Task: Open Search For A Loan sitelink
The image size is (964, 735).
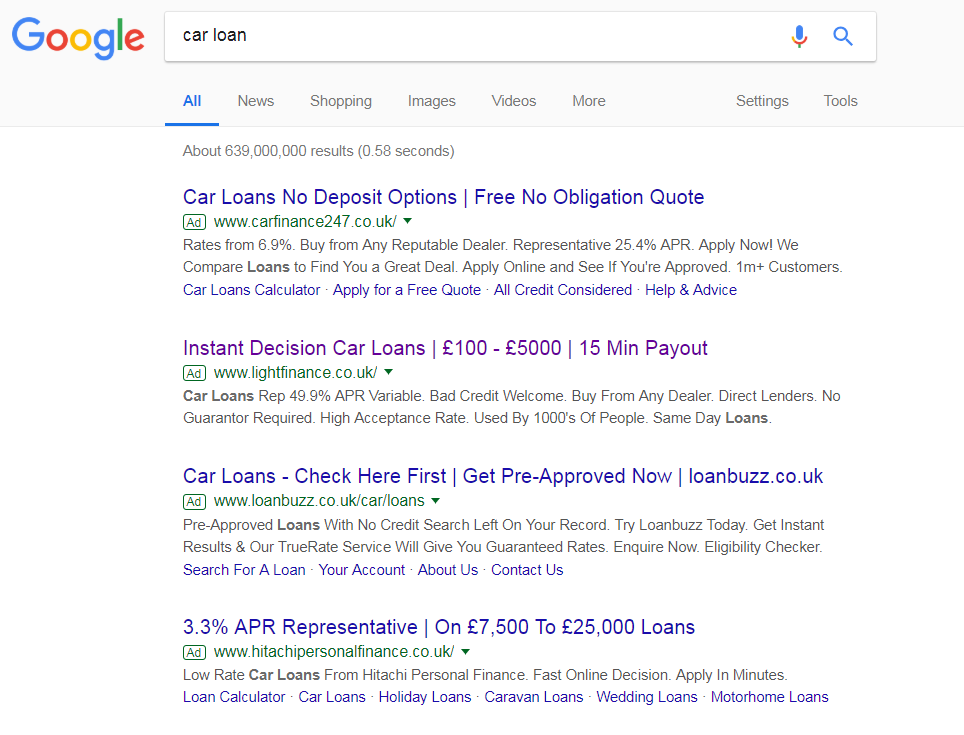Action: [244, 570]
